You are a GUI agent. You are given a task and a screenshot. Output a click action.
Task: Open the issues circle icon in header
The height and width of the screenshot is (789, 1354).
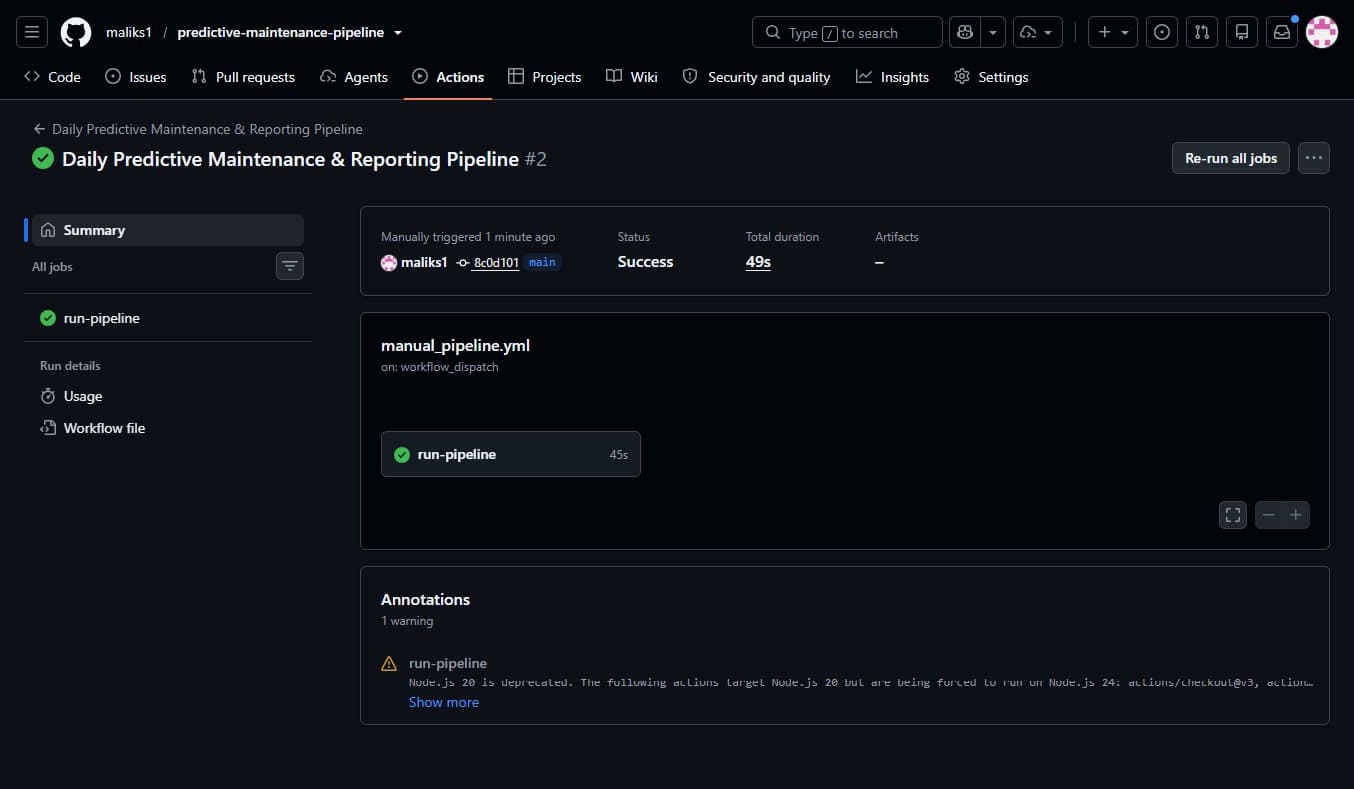[x=1161, y=32]
